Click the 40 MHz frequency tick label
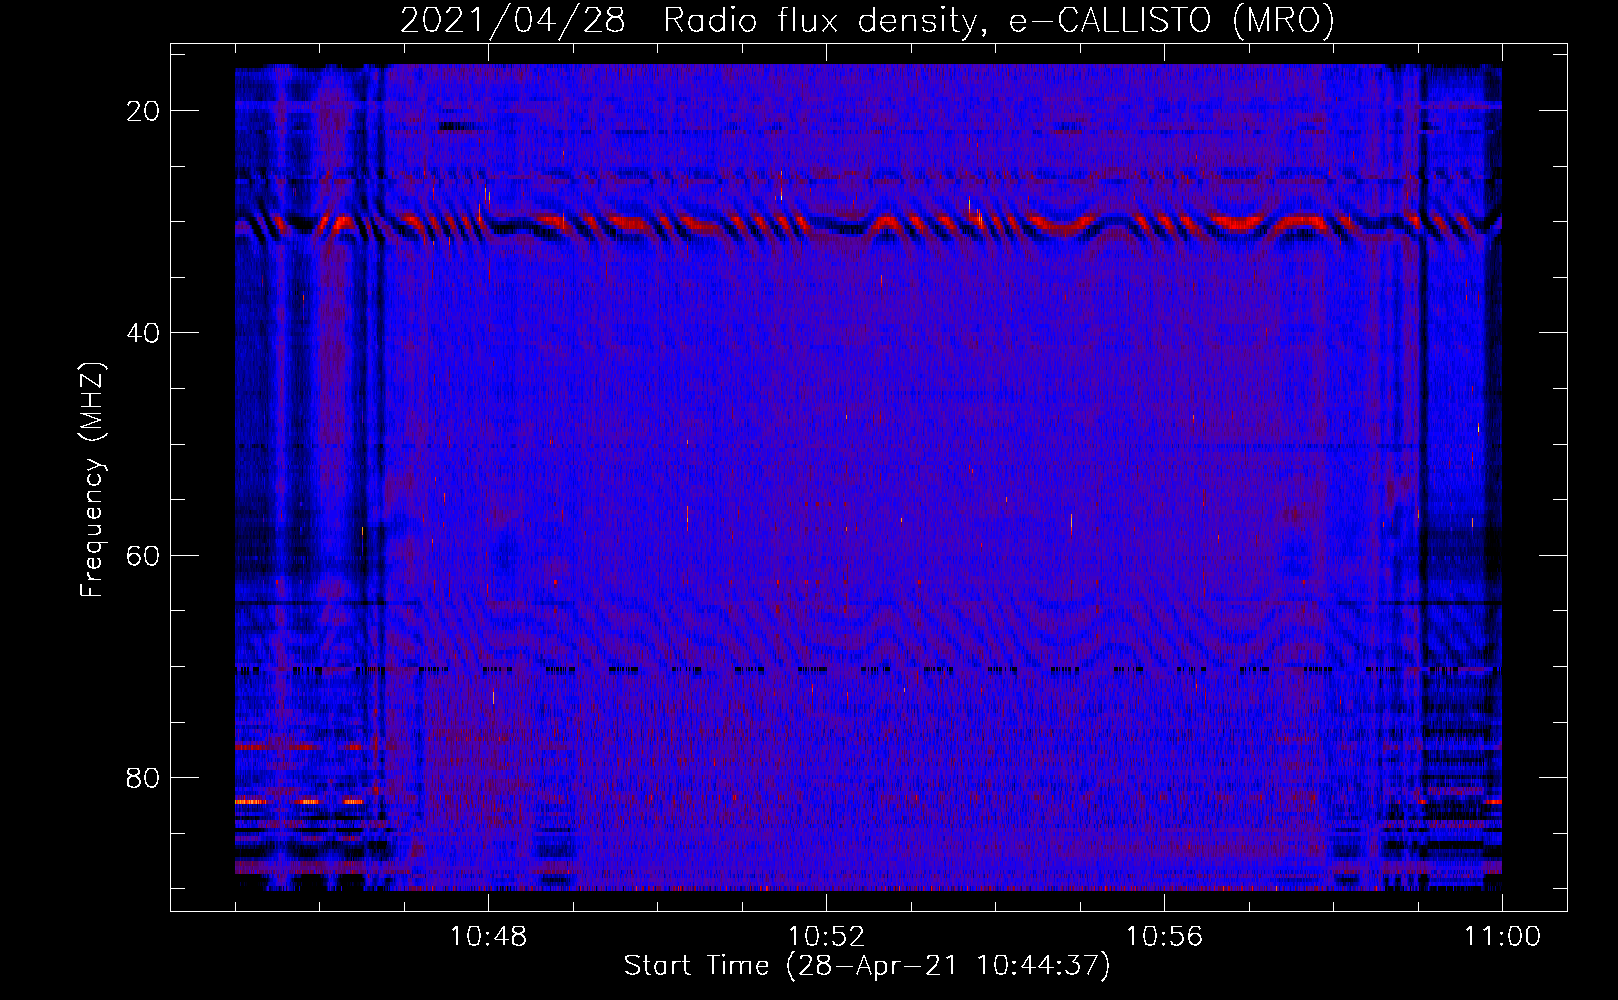The height and width of the screenshot is (1000, 1618). (144, 333)
